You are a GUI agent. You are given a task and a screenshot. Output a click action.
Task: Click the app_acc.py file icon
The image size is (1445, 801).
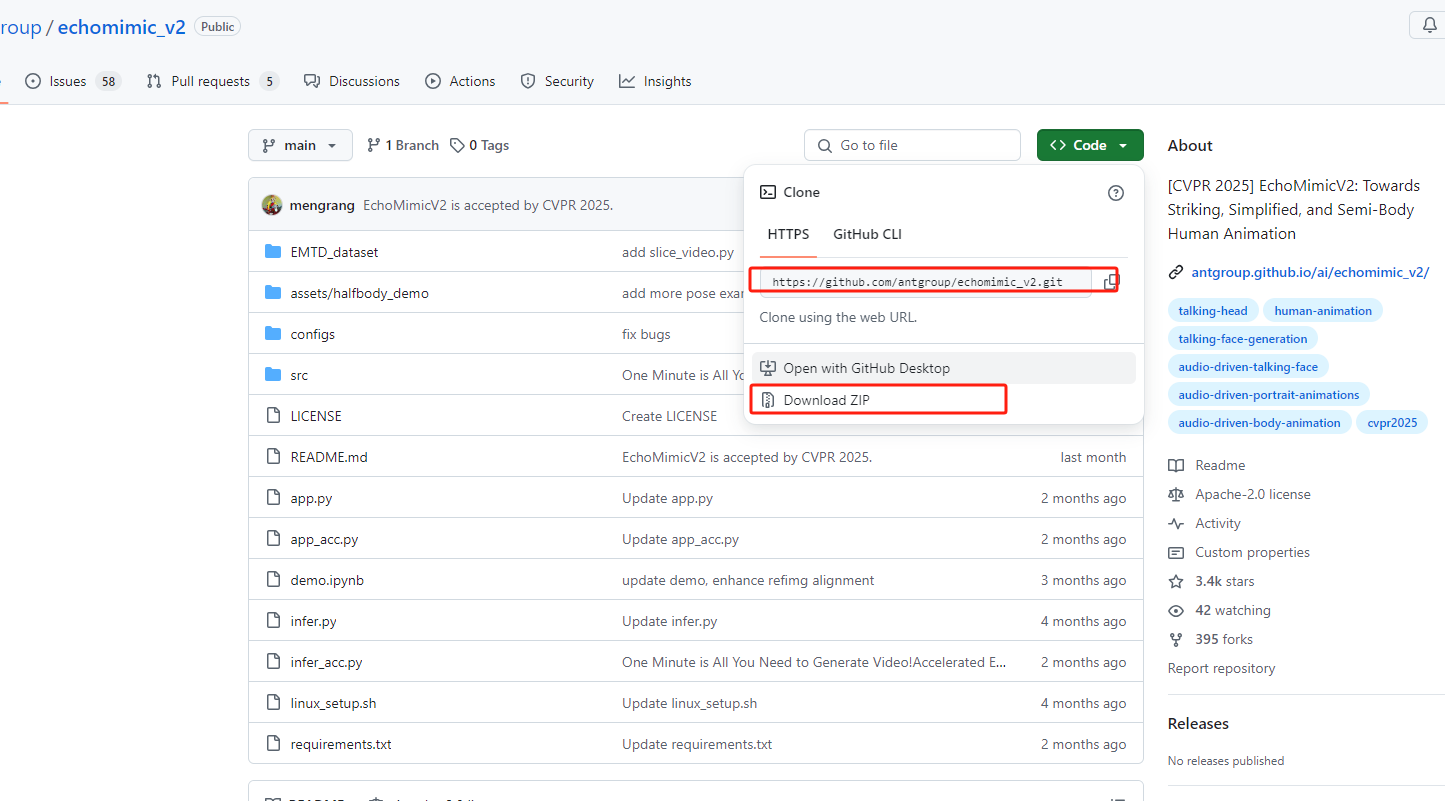pyautogui.click(x=273, y=539)
